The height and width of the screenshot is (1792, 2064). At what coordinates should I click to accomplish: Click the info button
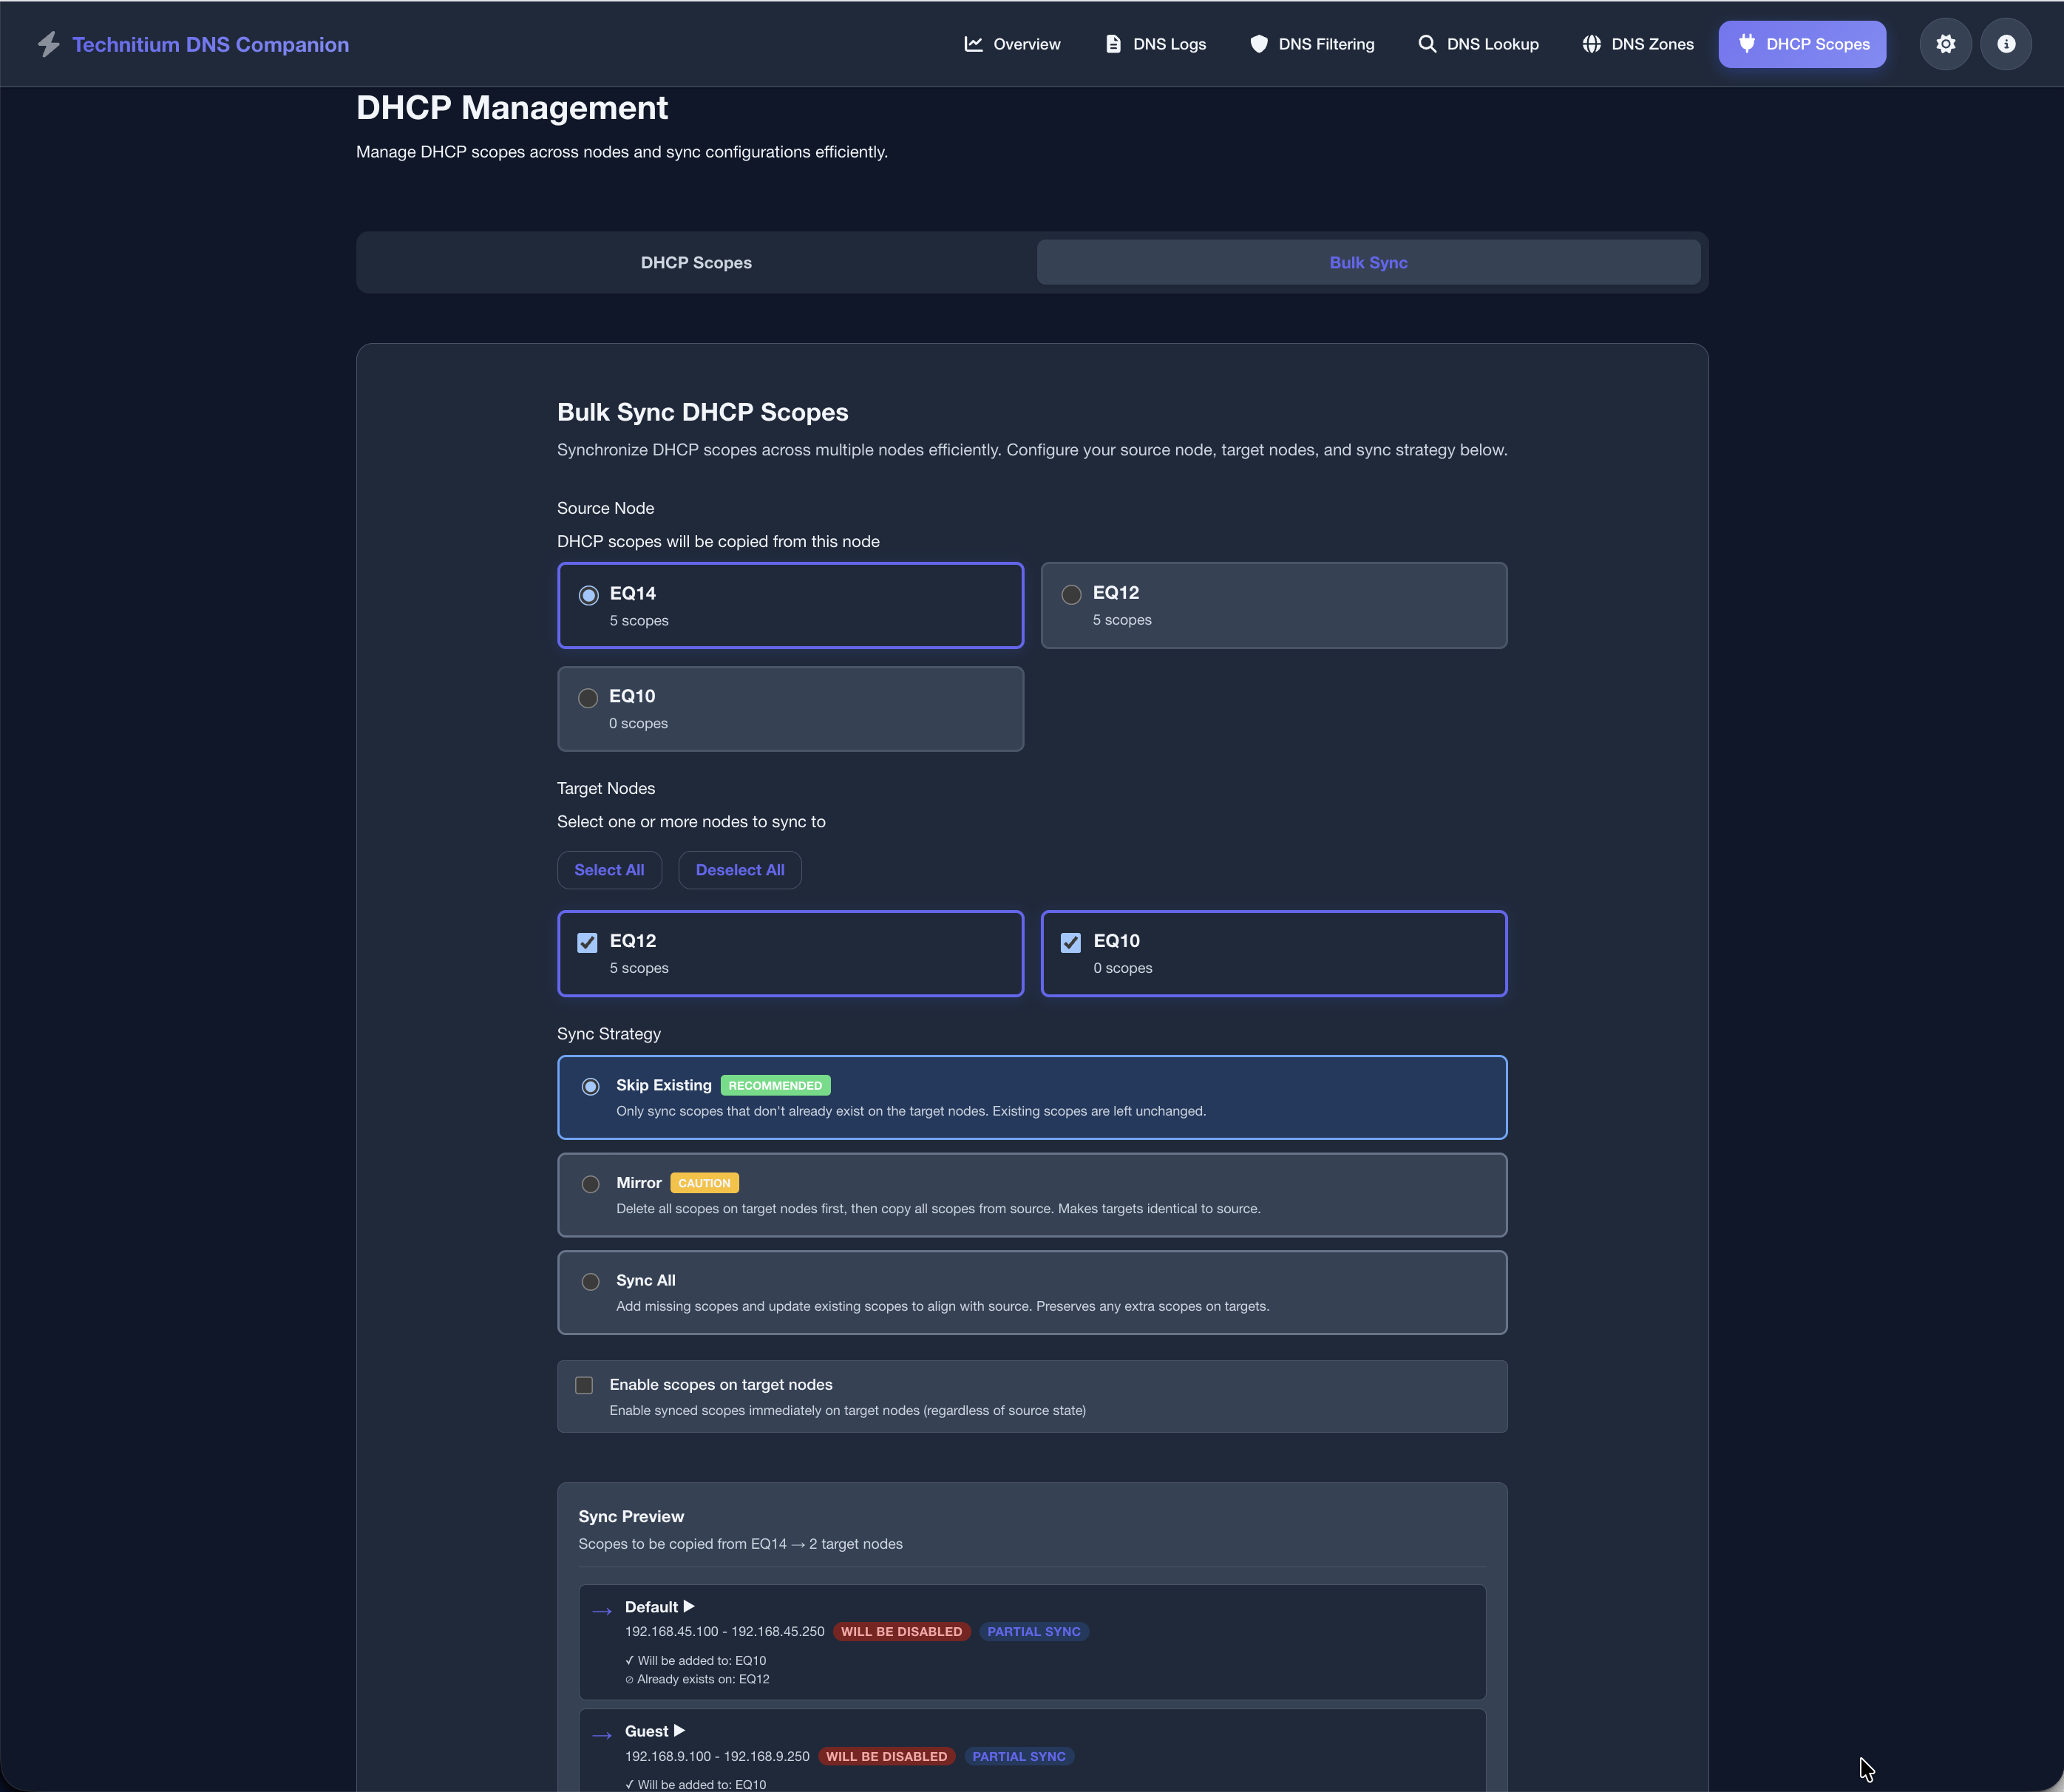pyautogui.click(x=2005, y=43)
